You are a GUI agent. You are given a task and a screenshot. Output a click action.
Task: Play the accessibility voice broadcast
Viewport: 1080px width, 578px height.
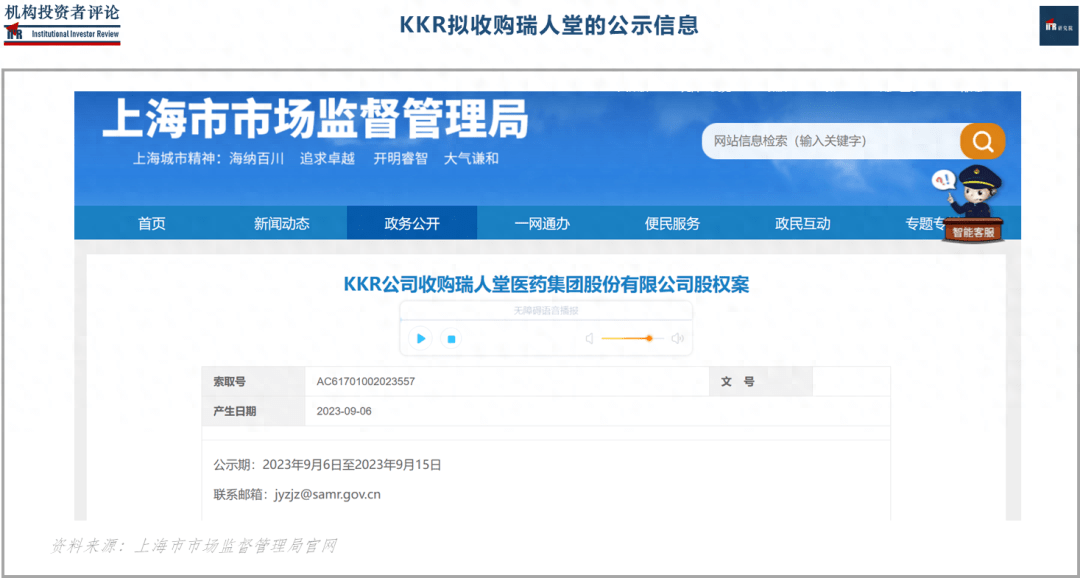click(x=421, y=339)
